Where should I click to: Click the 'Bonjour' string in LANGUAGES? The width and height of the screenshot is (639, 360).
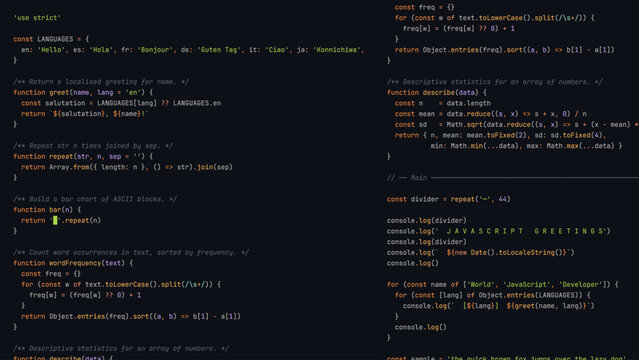point(155,50)
